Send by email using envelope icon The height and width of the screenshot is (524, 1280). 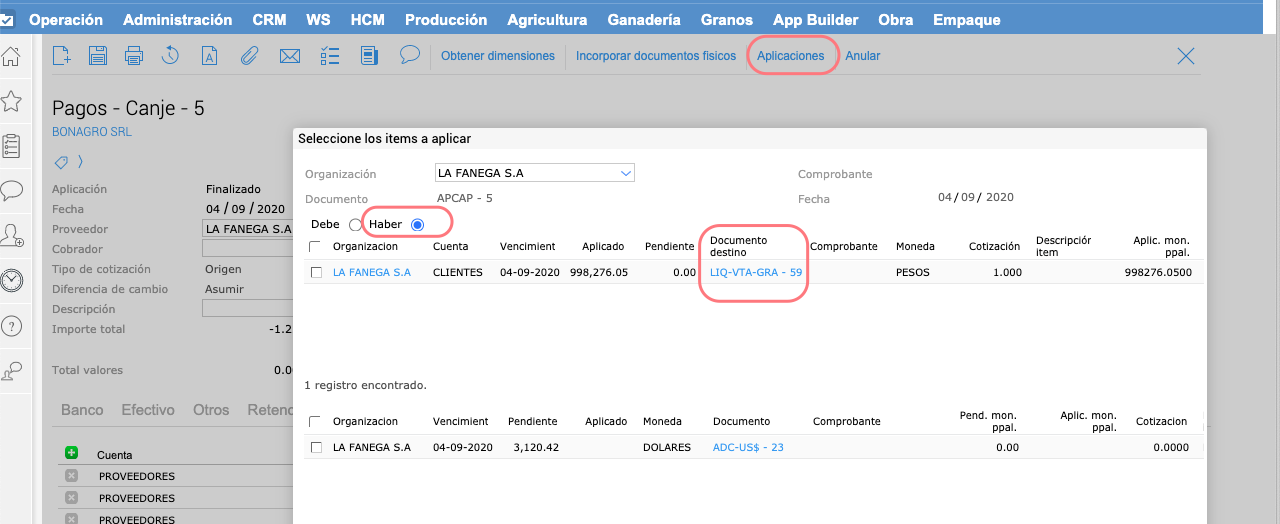[290, 56]
